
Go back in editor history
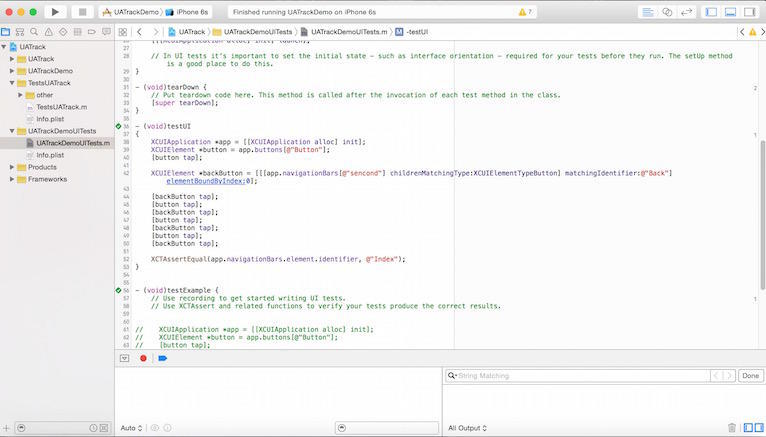(139, 32)
